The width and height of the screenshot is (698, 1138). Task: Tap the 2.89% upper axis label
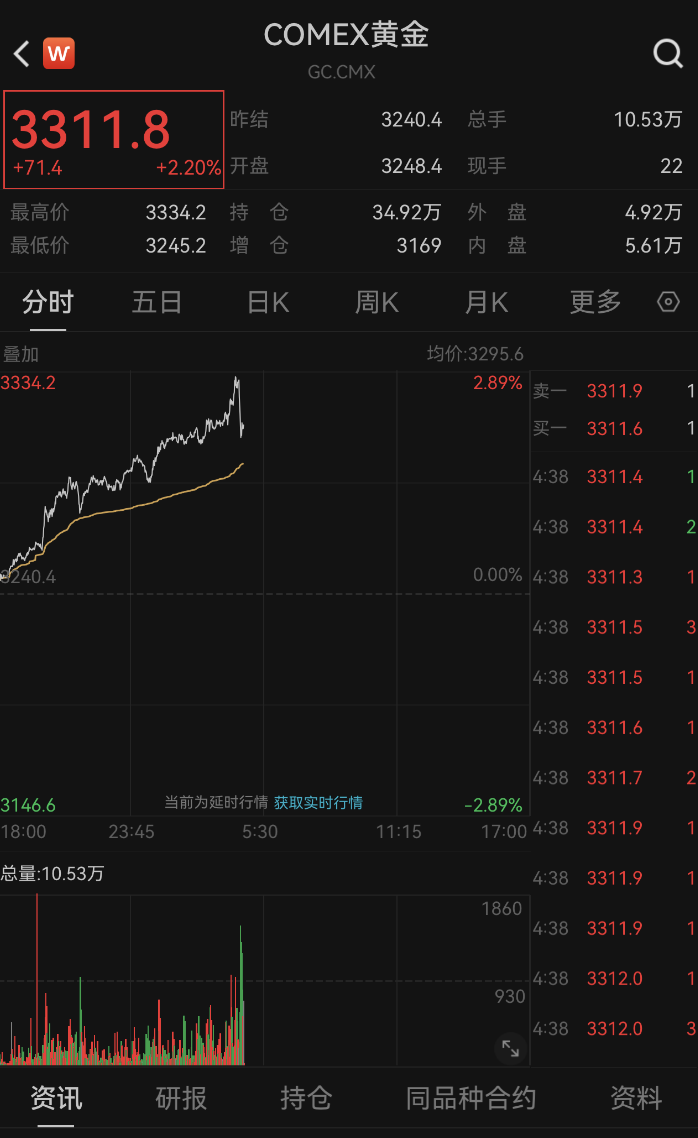498,383
